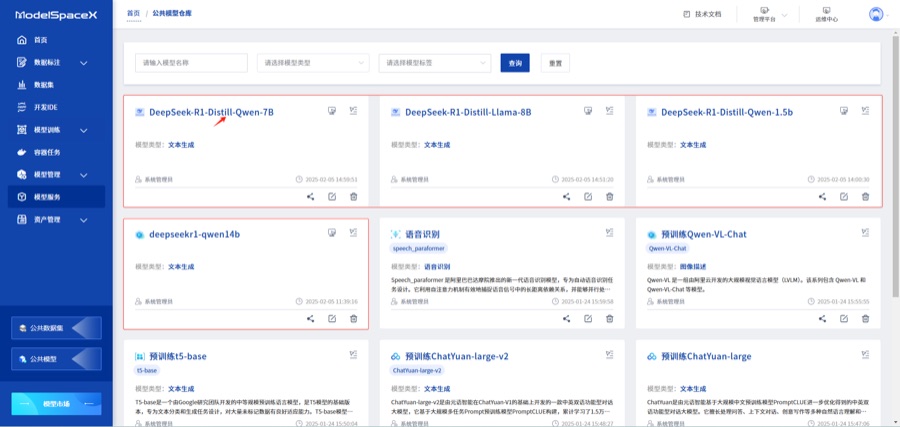900x427 pixels.
Task: Click the 查询 search button
Action: pos(515,63)
